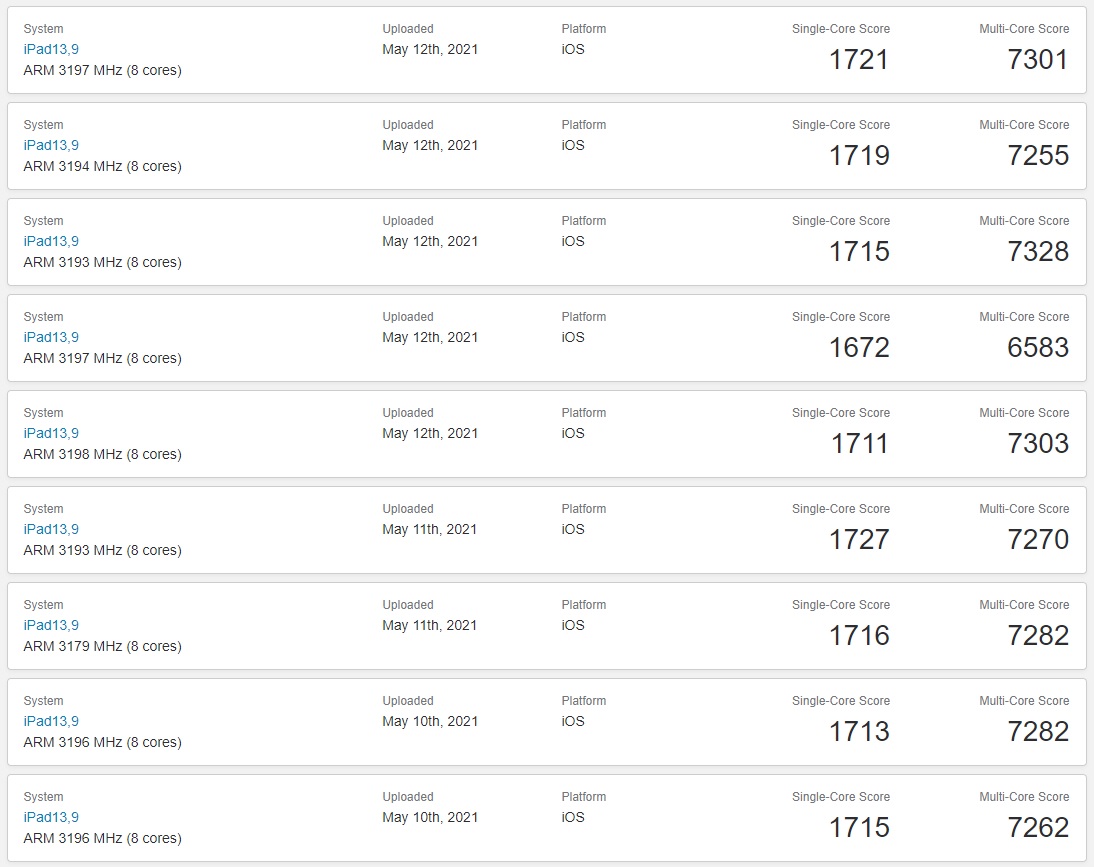The image size is (1094, 867).
Task: Open iPad13,9 link with multi-core score 7262
Action: point(51,817)
